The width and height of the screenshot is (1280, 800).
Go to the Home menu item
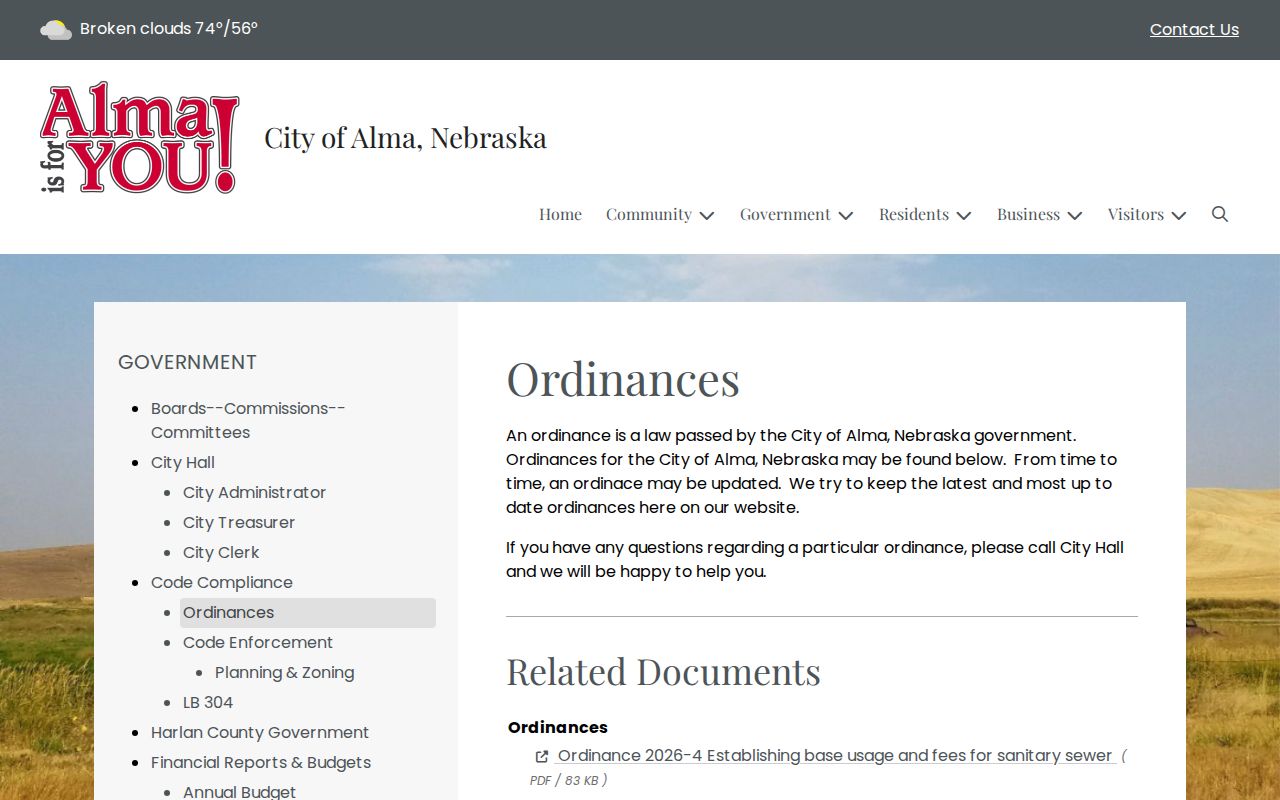point(560,214)
